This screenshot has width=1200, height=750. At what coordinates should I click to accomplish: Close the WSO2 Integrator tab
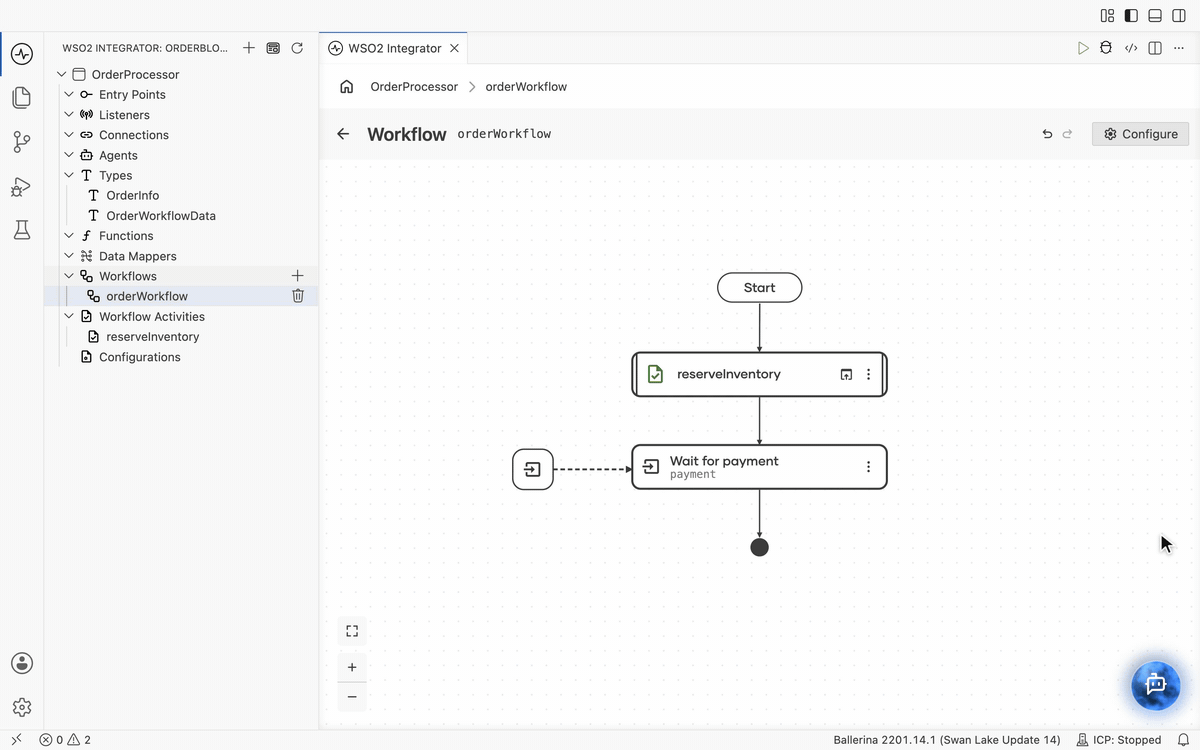454,48
